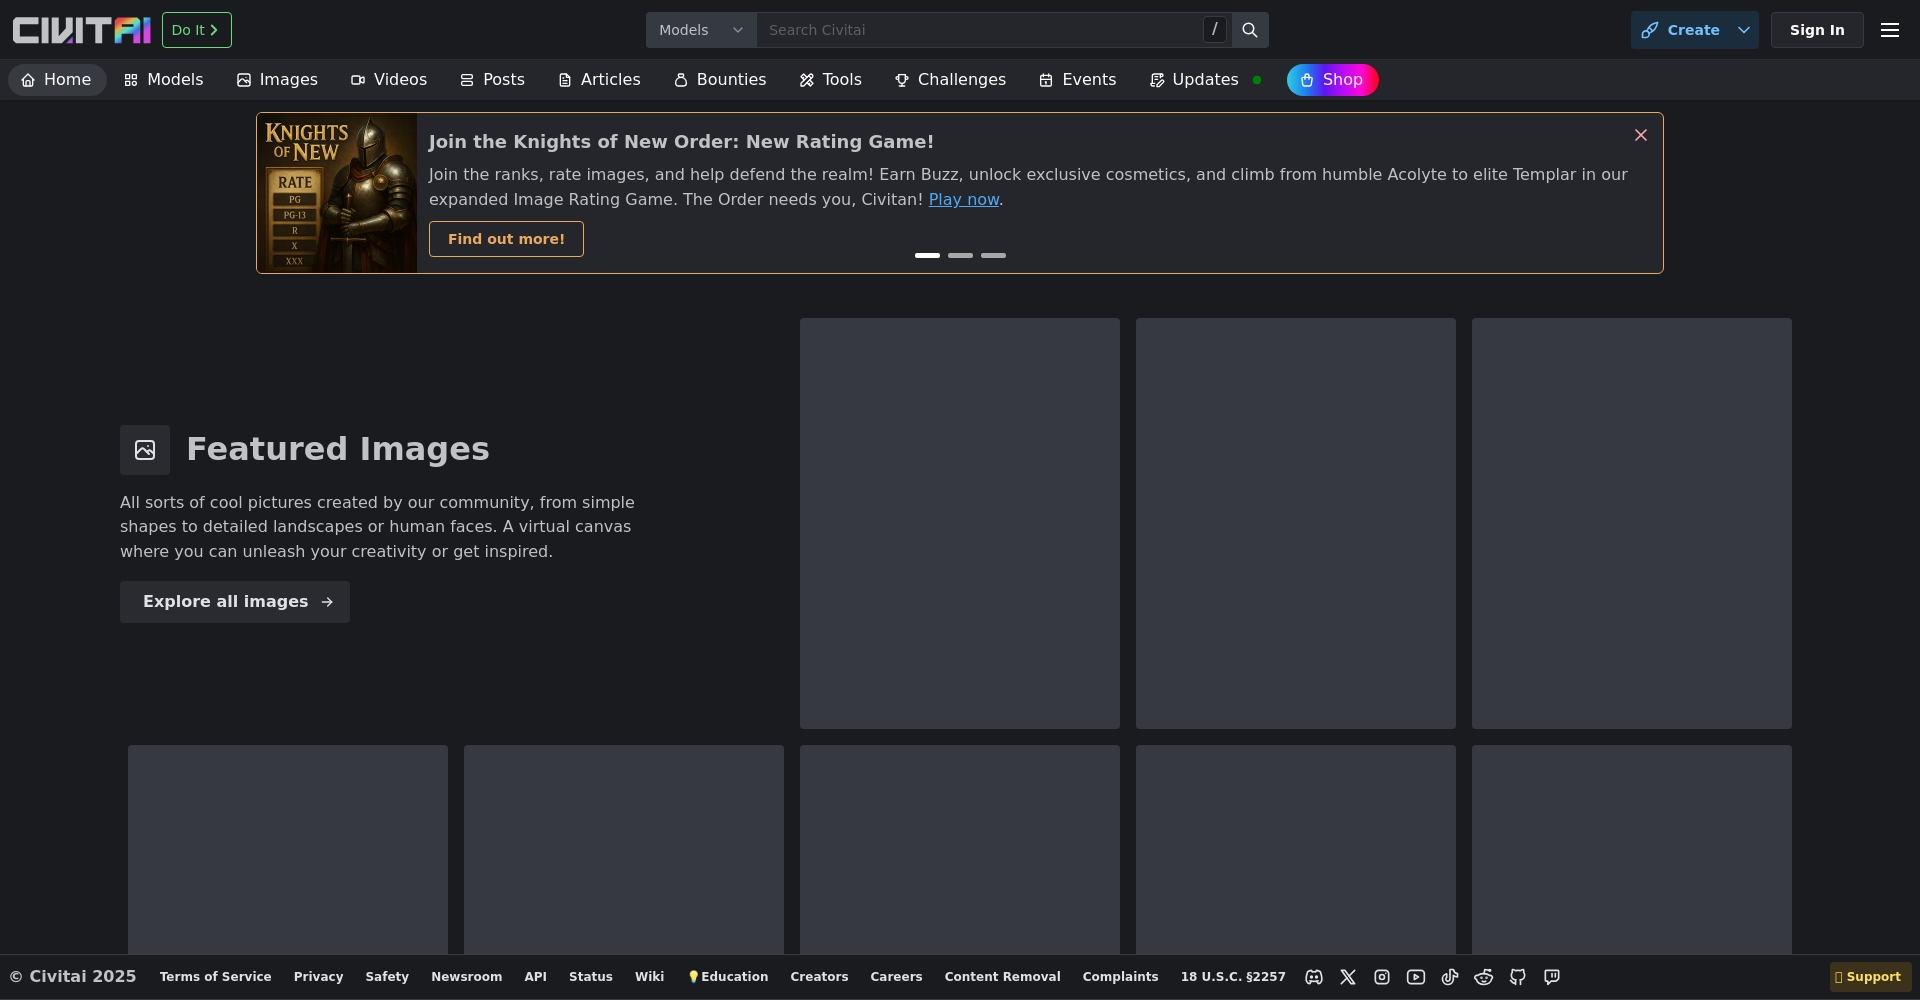This screenshot has width=1920, height=1000.
Task: Open Civitai TikTok page
Action: [x=1450, y=977]
